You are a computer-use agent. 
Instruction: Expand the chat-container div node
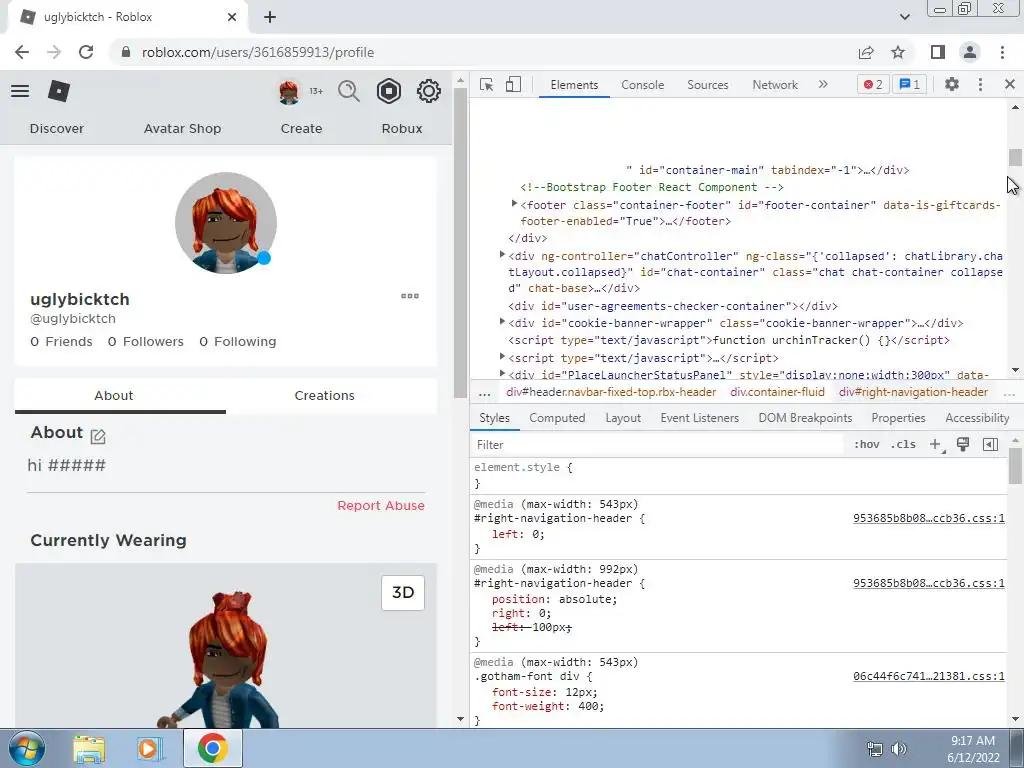502,255
